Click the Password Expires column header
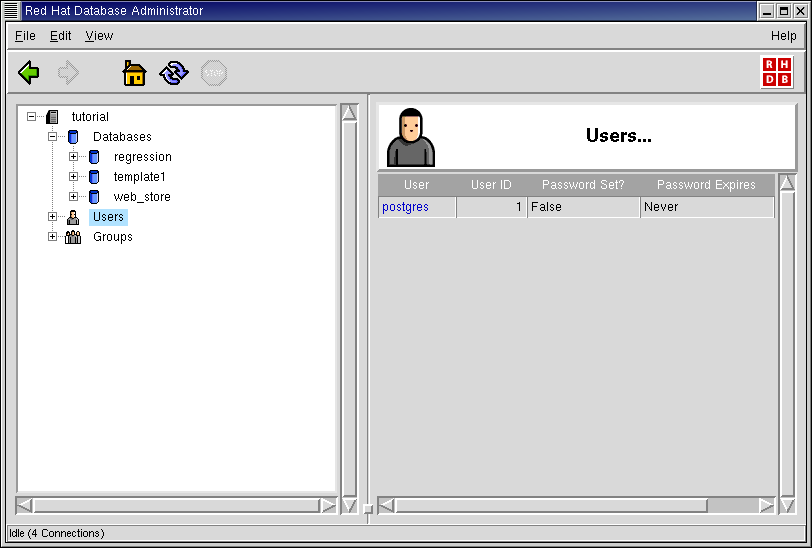Viewport: 812px width, 548px height. (706, 185)
